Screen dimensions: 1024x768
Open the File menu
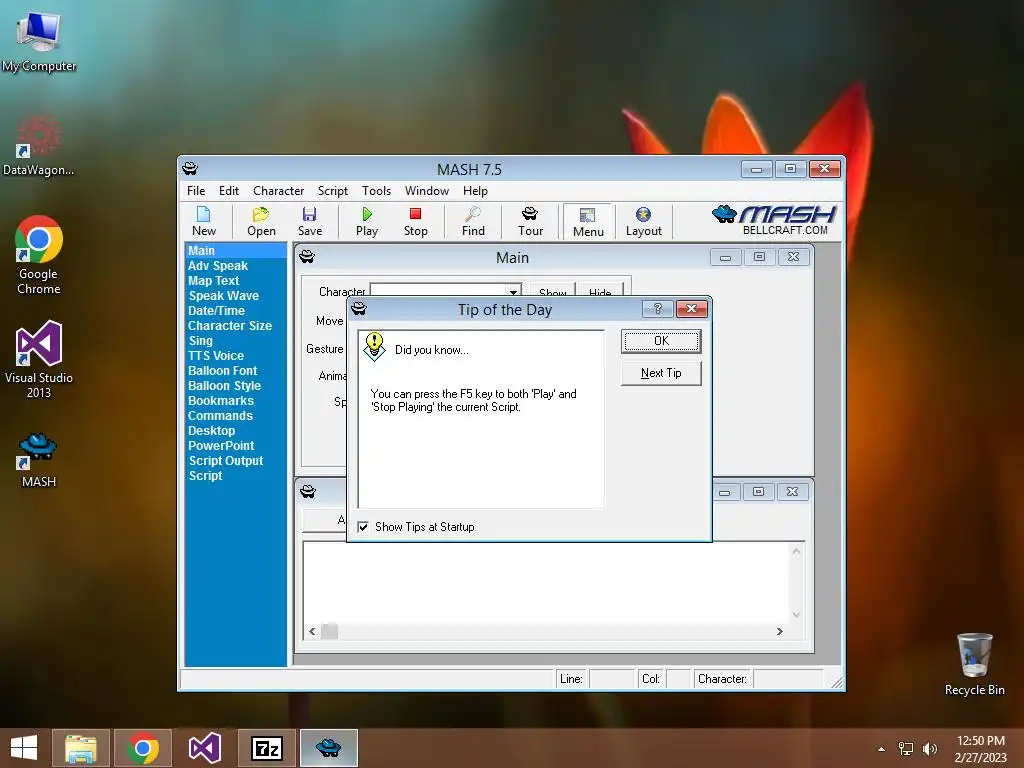click(196, 191)
